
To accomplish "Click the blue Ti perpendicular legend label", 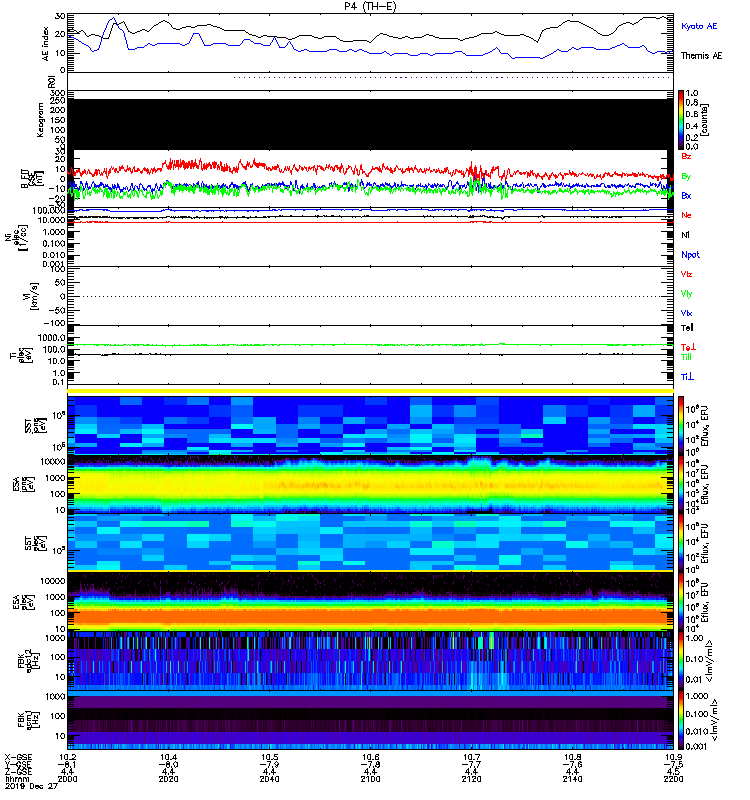I will 687,377.
